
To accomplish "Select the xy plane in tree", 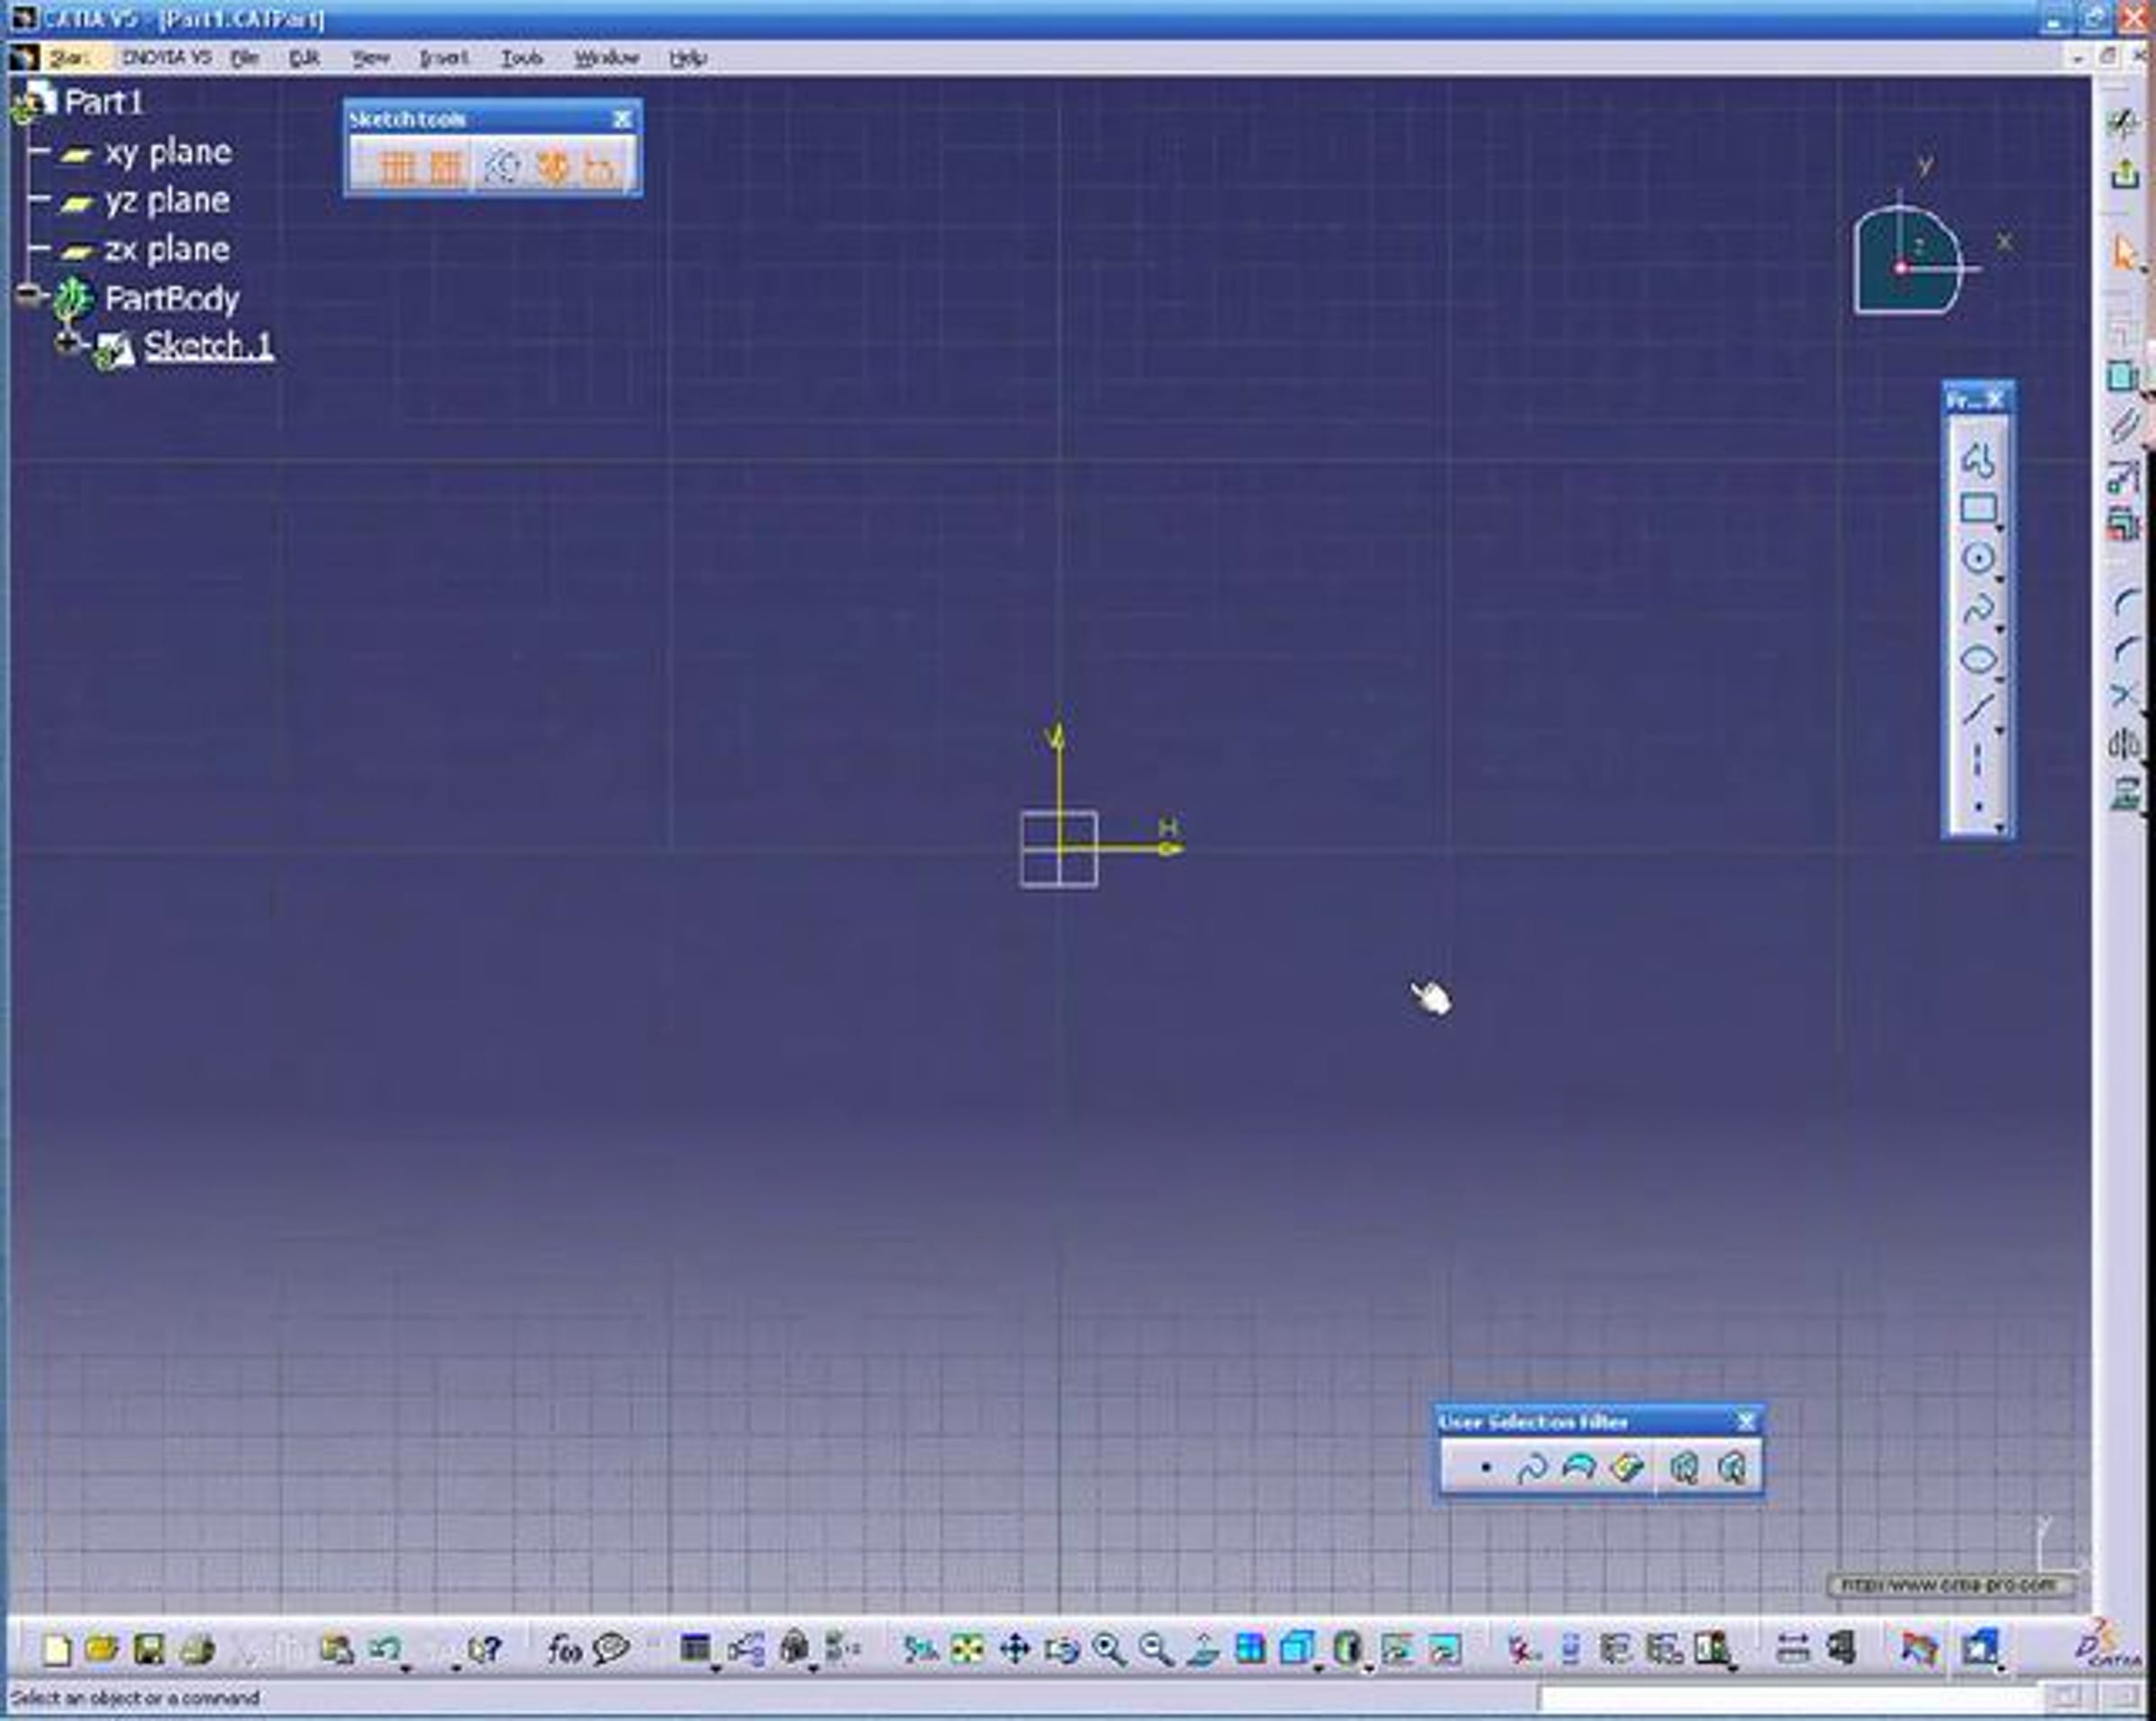I will tap(167, 152).
